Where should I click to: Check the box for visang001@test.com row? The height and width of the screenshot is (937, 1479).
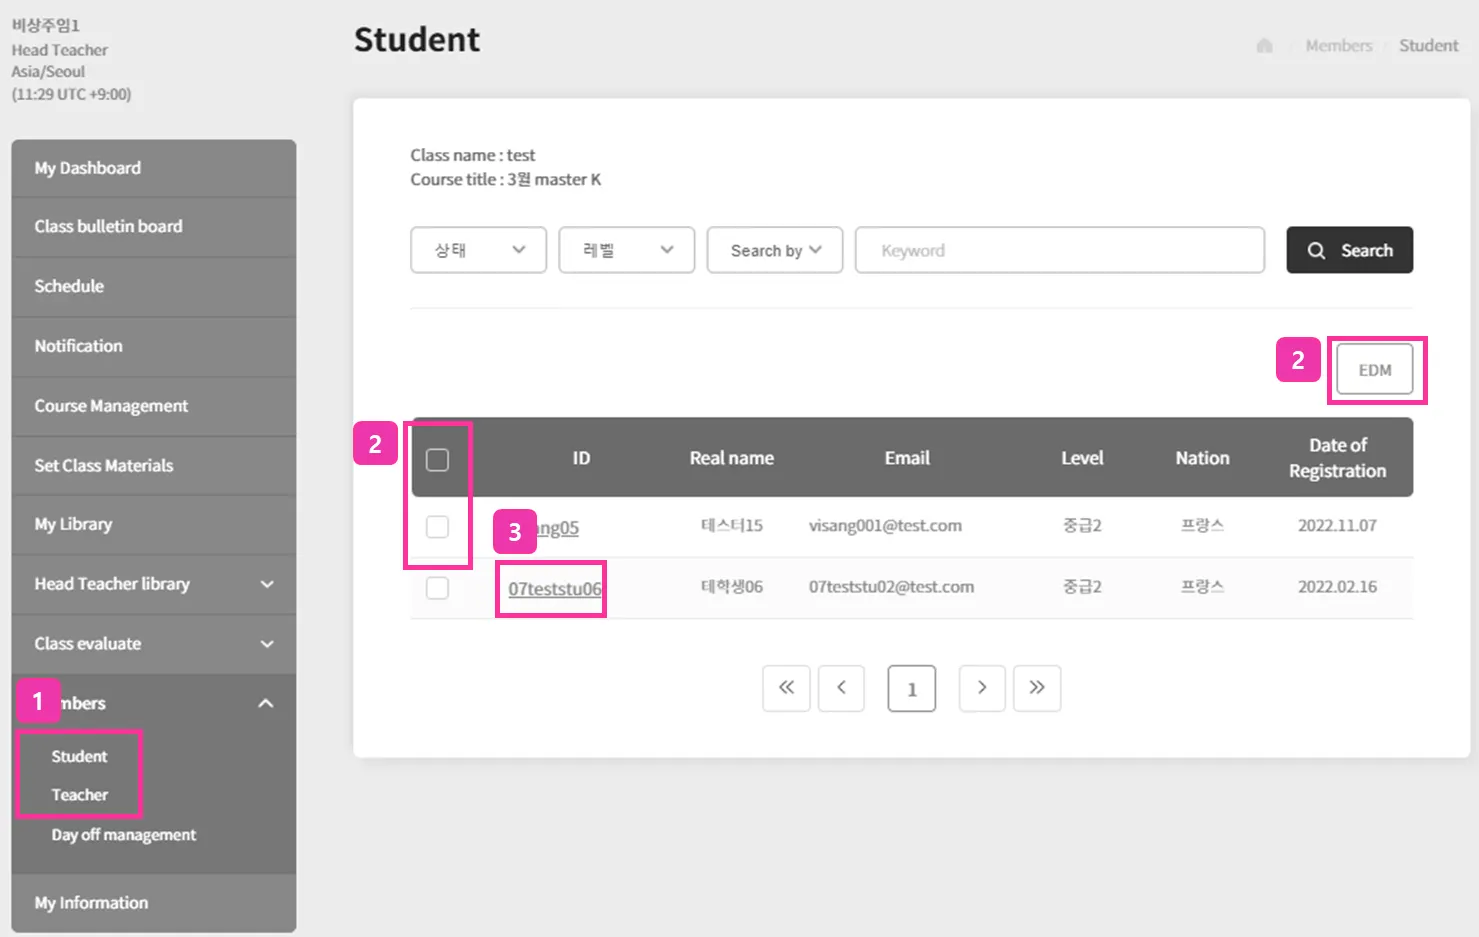(x=437, y=527)
